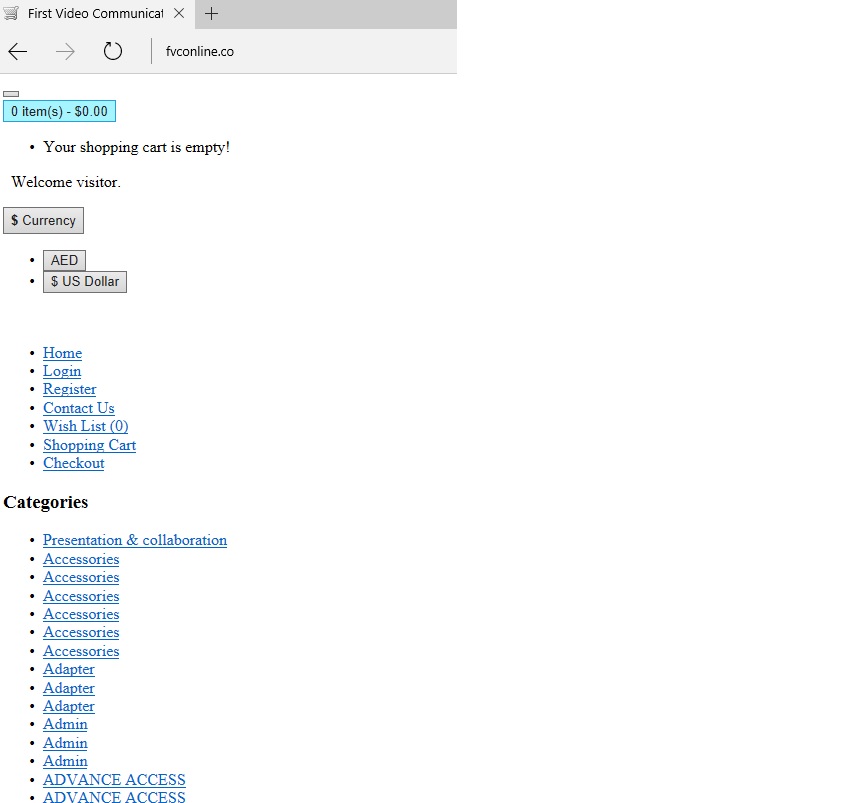Focus the fvconline.co address bar

point(199,51)
